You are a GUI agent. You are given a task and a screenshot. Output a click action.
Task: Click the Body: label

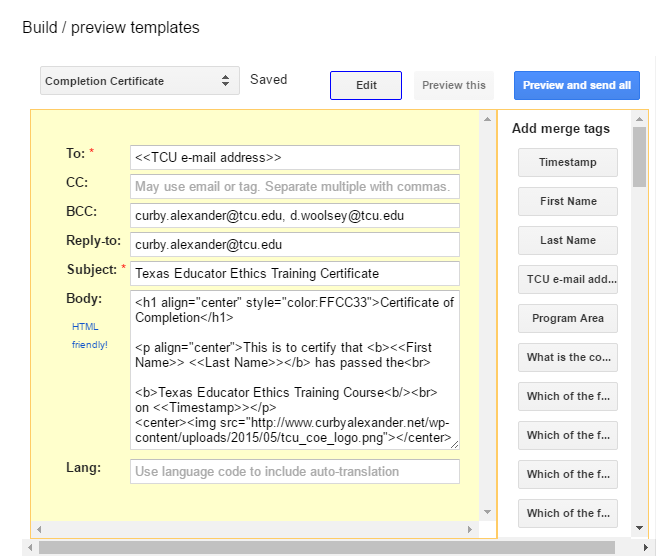coord(84,299)
